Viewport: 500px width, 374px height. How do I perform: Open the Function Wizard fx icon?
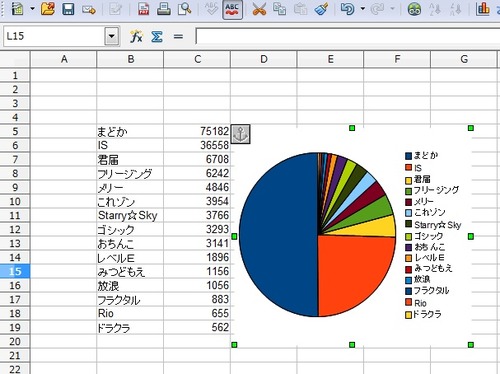coord(136,36)
